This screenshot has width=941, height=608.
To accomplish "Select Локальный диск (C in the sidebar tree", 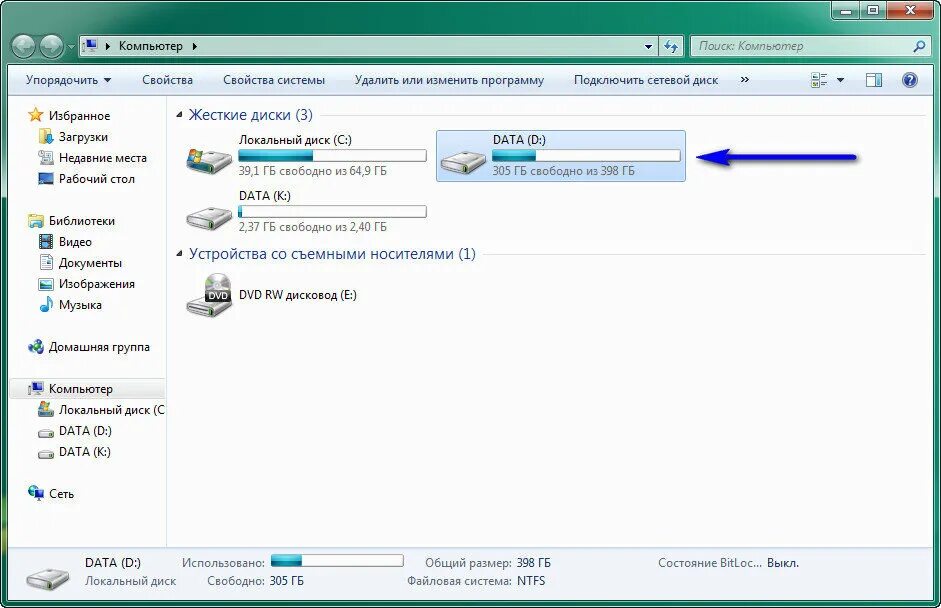I will click(111, 410).
